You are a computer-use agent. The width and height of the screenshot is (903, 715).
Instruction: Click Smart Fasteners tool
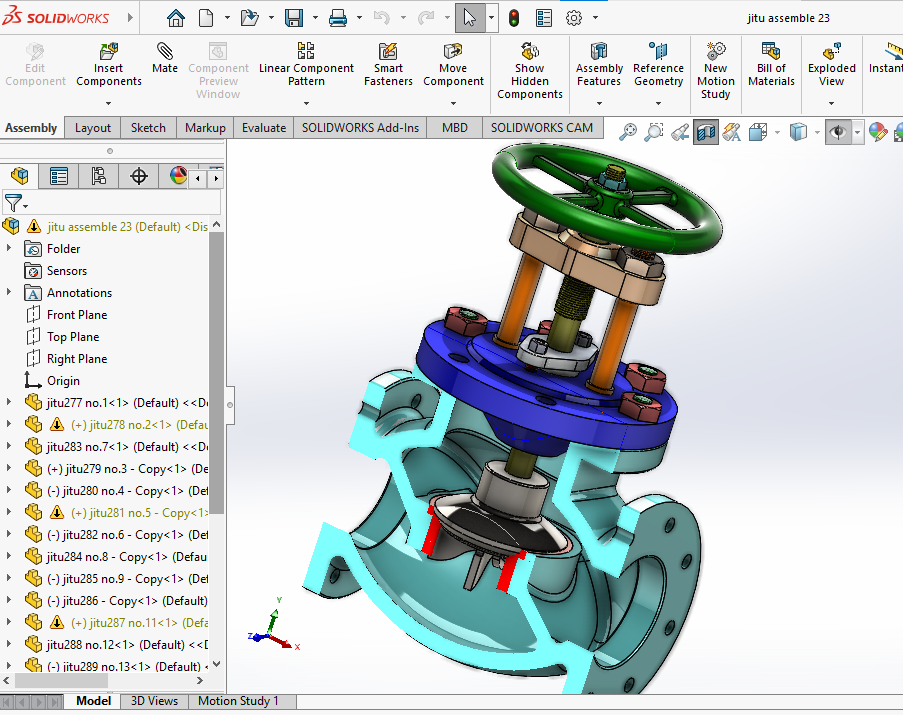pyautogui.click(x=388, y=64)
